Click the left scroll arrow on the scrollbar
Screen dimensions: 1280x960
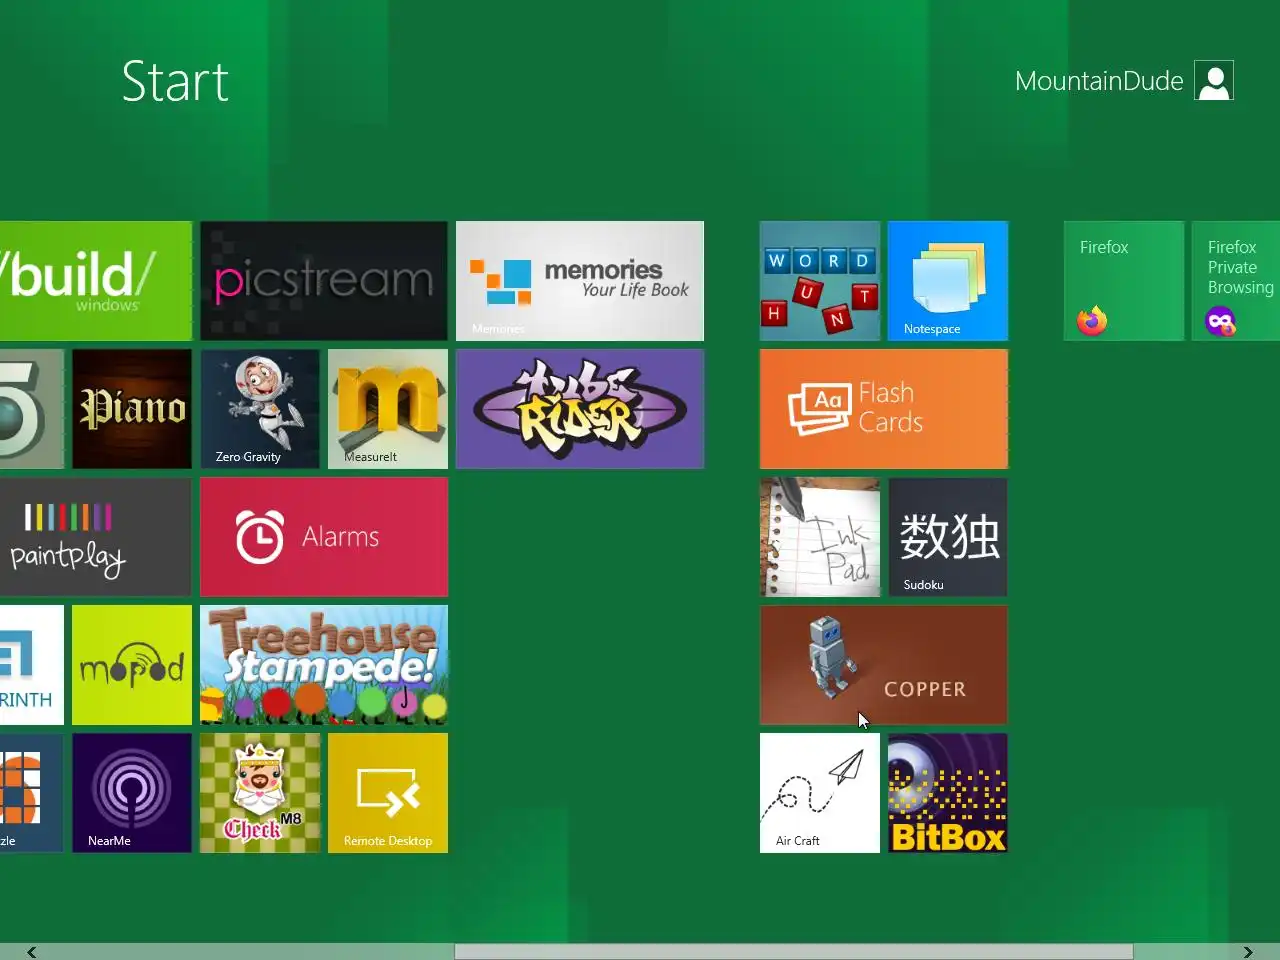coord(32,952)
